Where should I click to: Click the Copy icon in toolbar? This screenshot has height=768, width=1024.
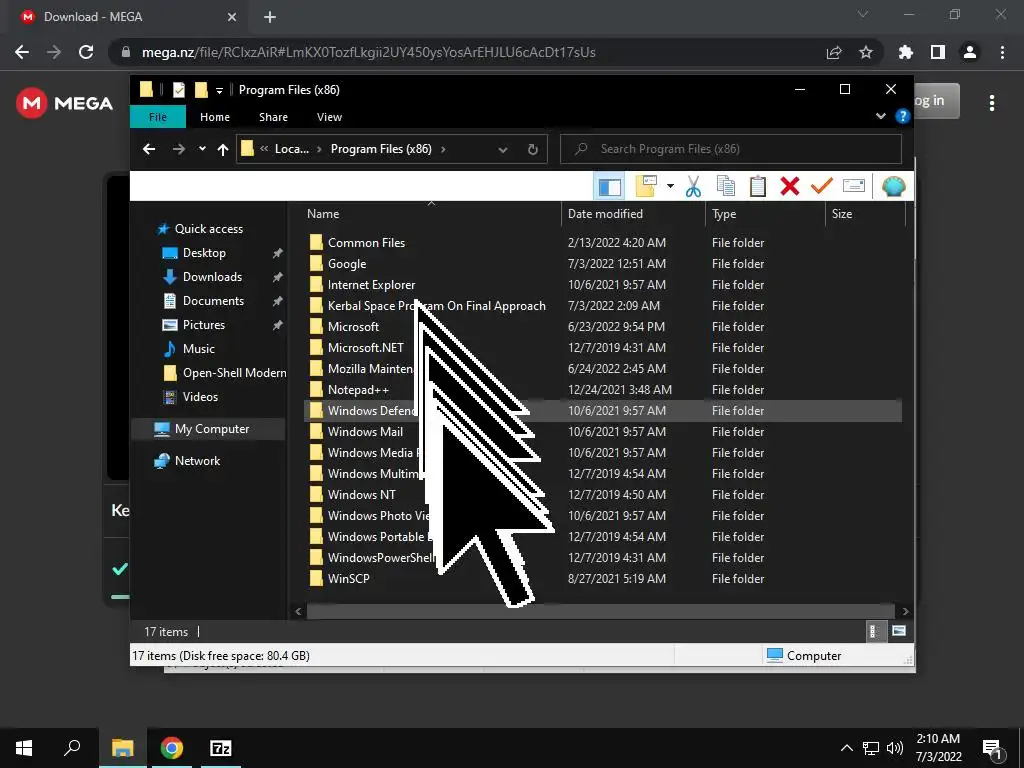coord(726,187)
